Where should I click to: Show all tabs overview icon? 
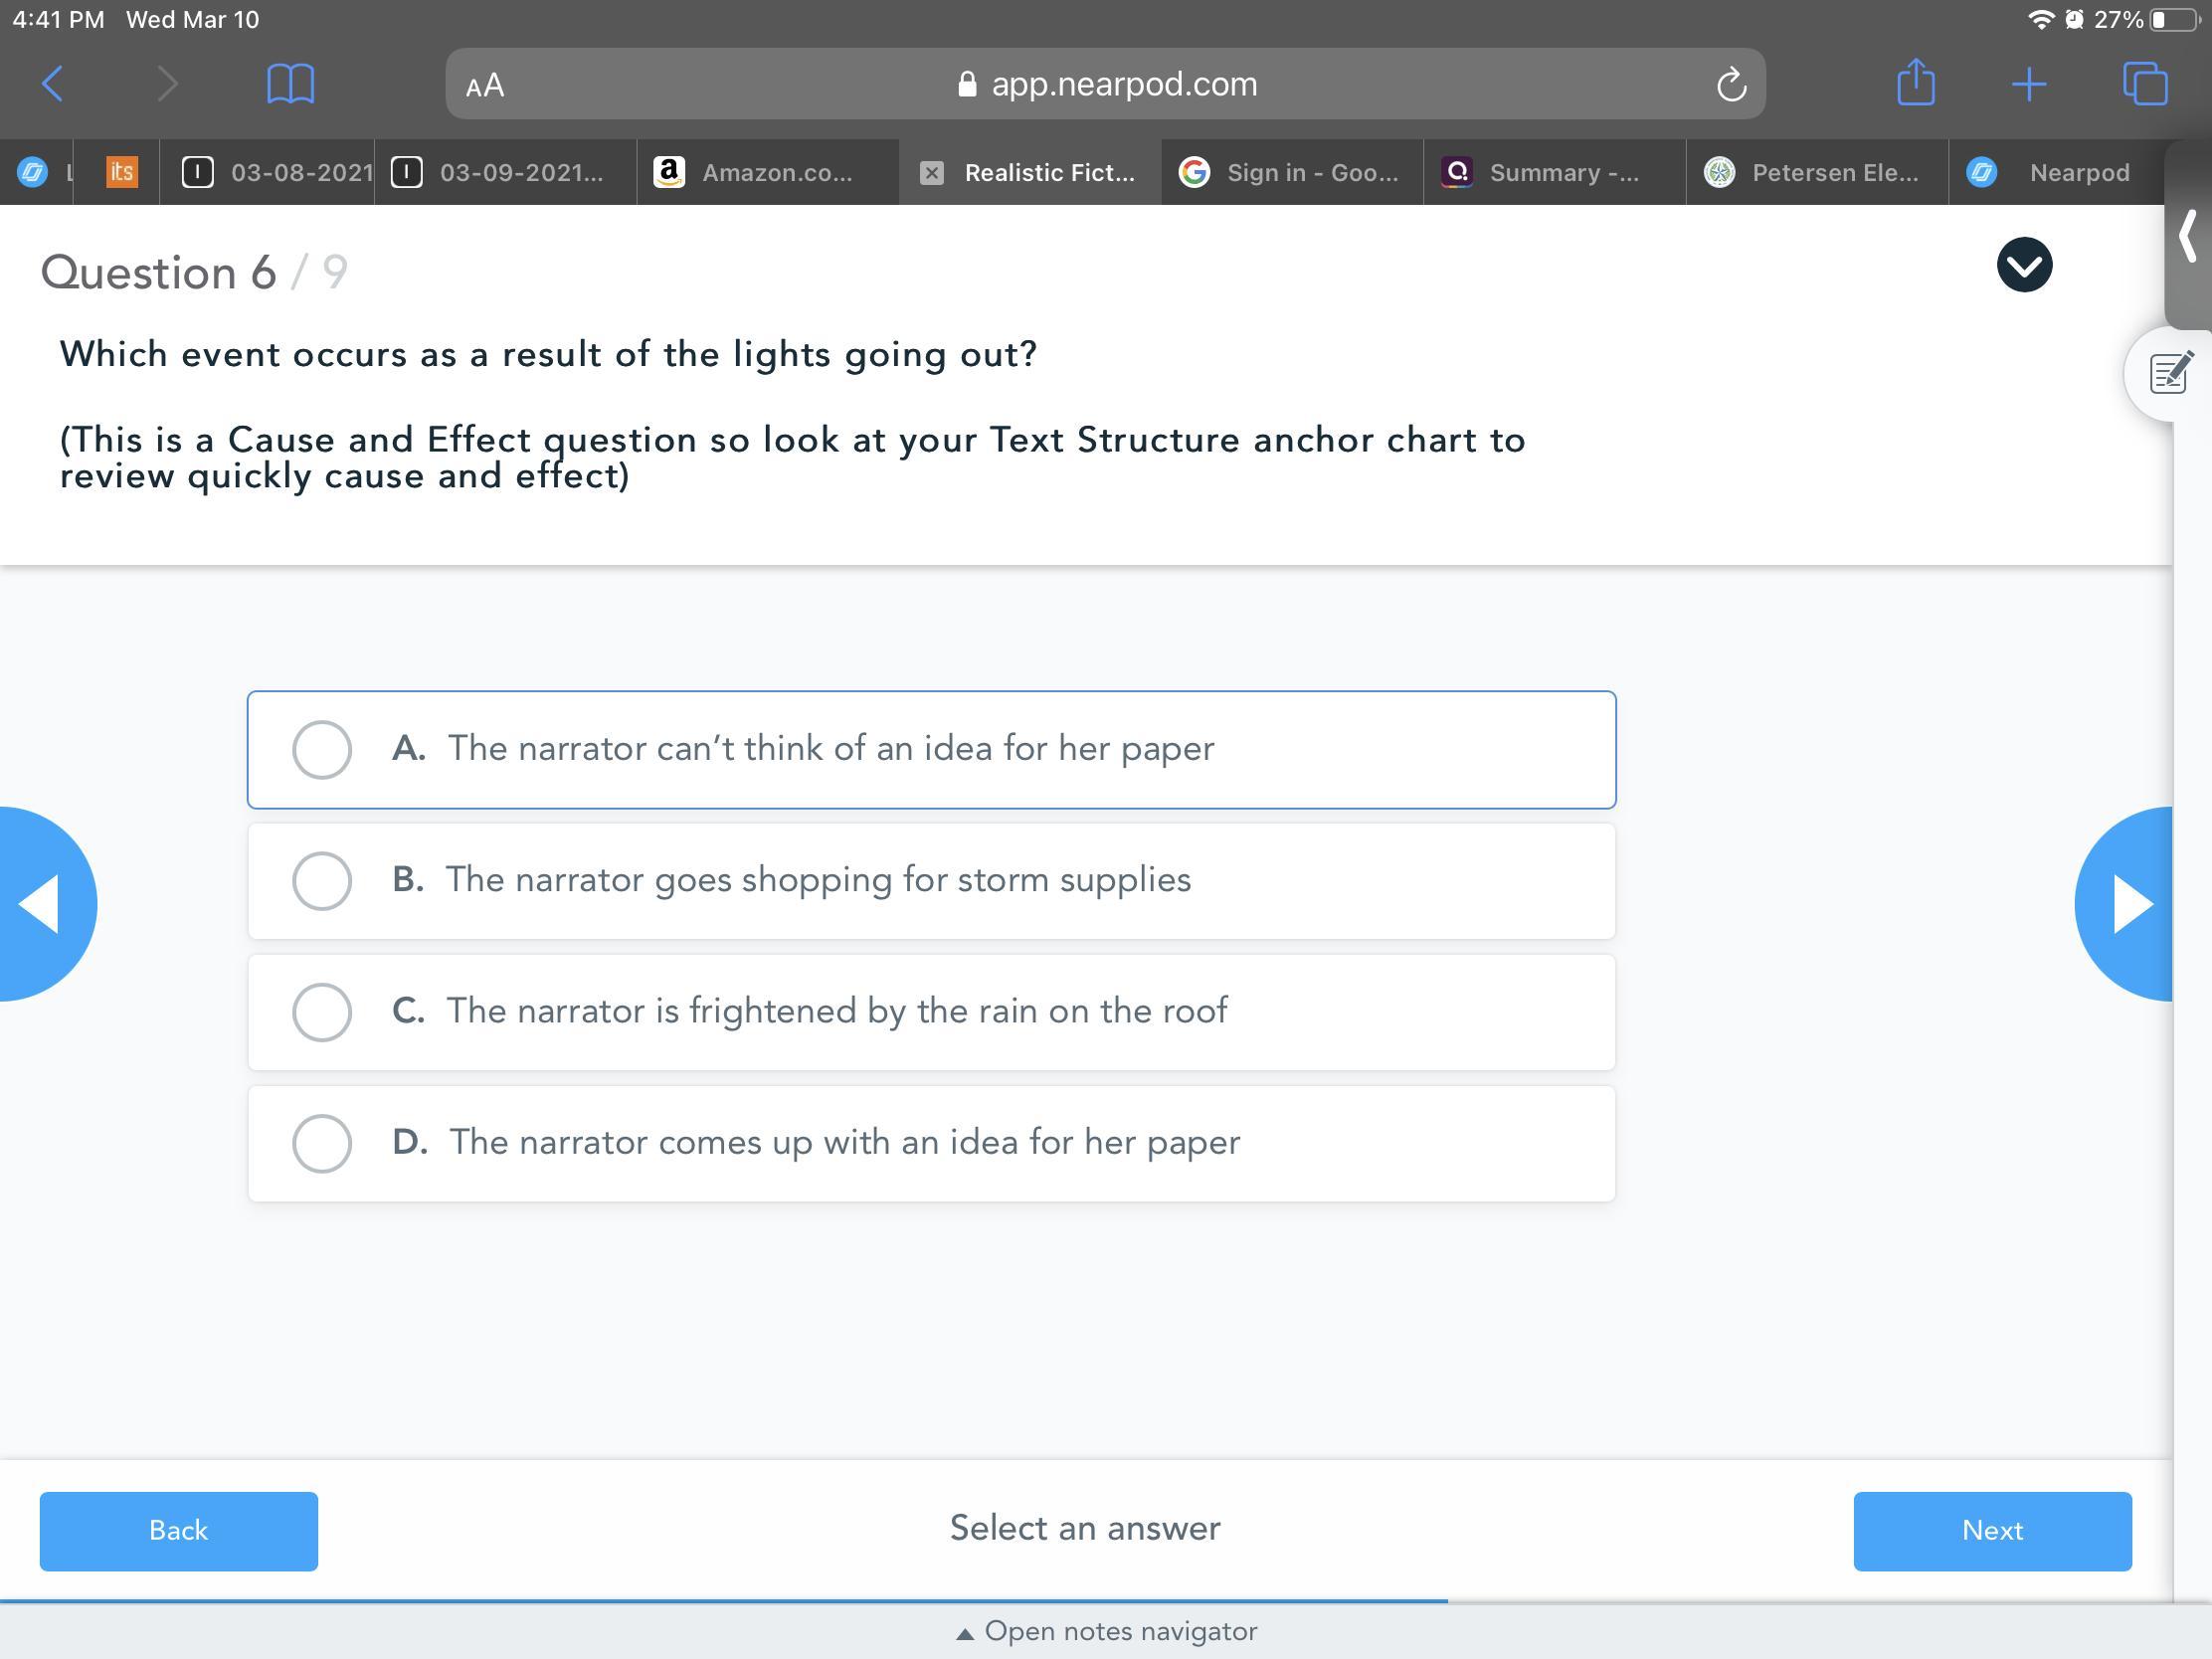click(x=2144, y=84)
